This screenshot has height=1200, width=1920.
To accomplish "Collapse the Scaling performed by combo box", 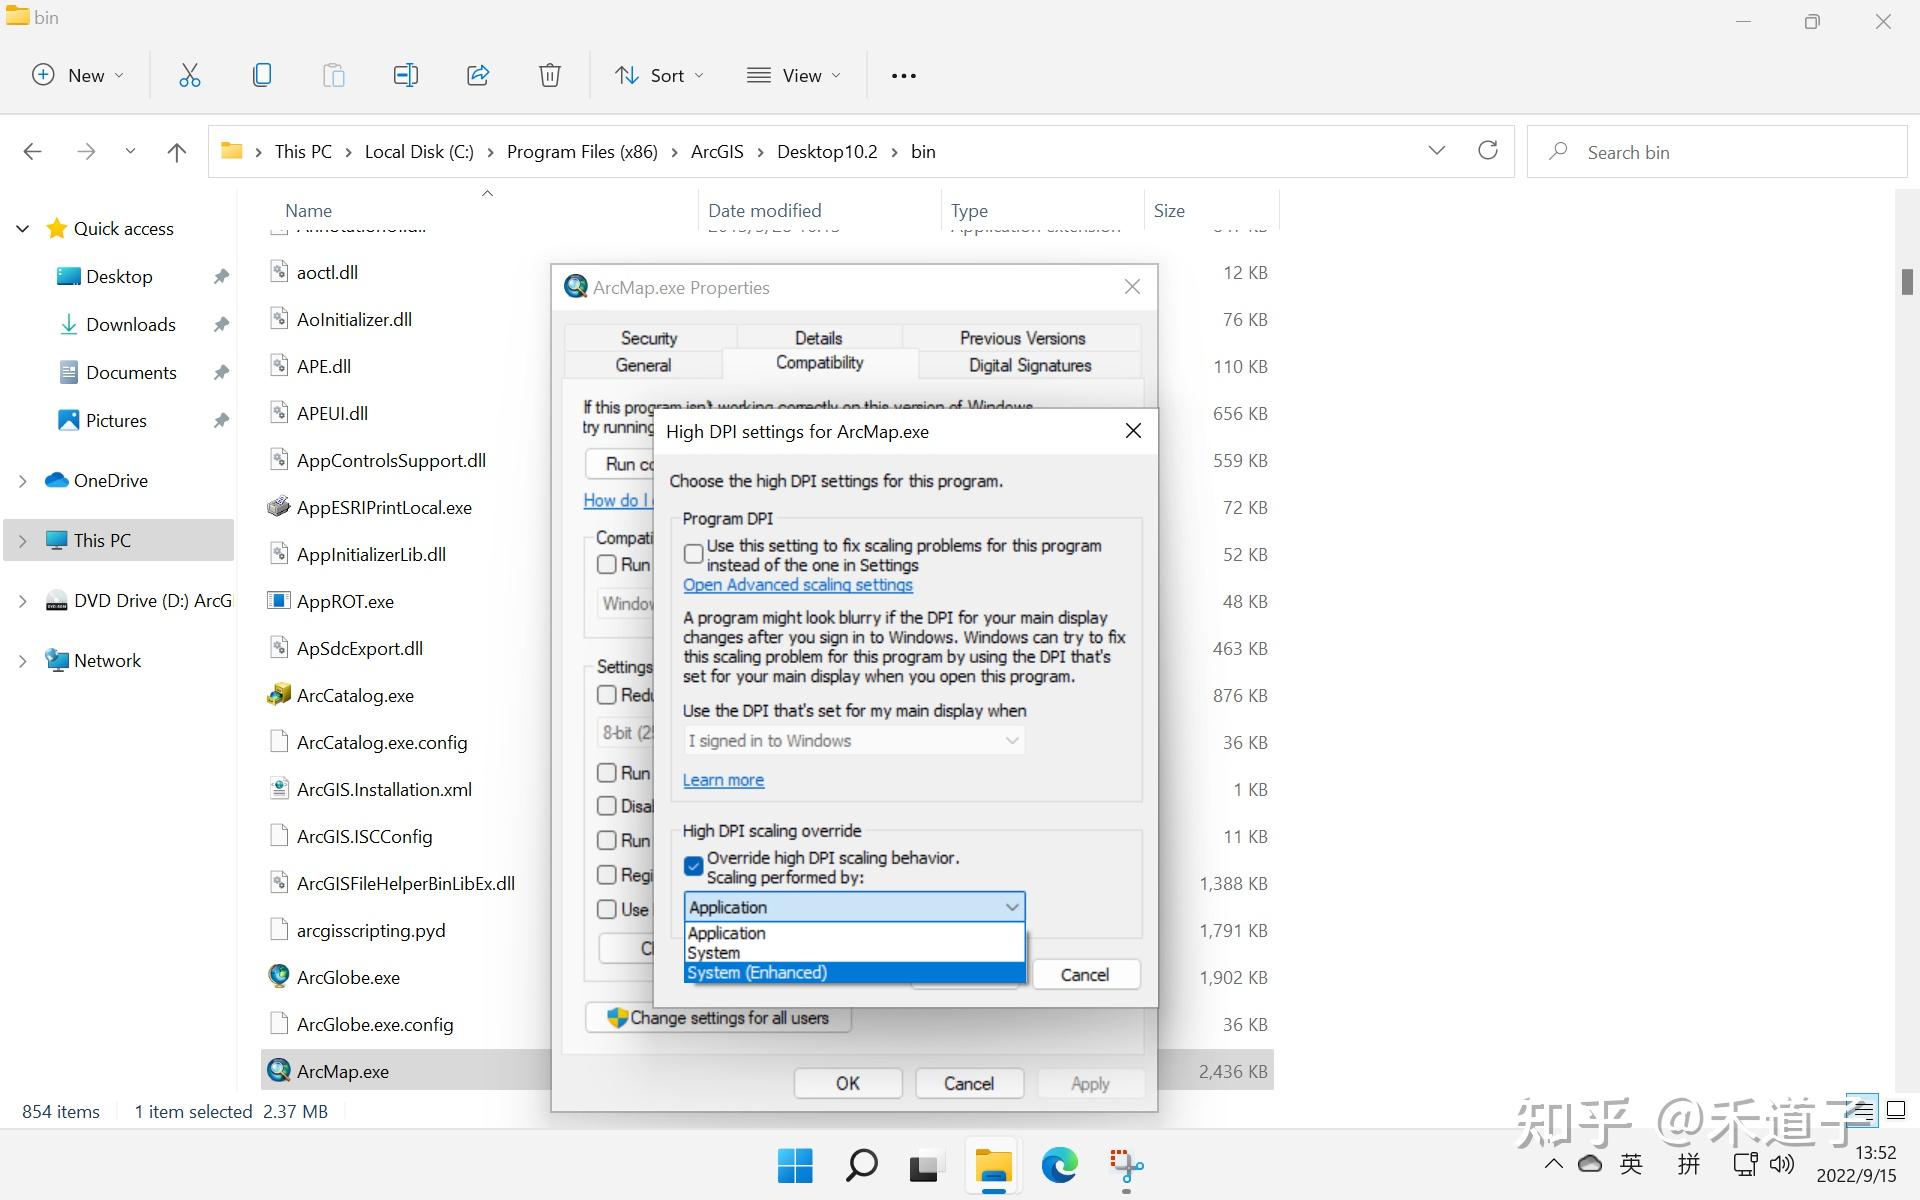I will (854, 907).
